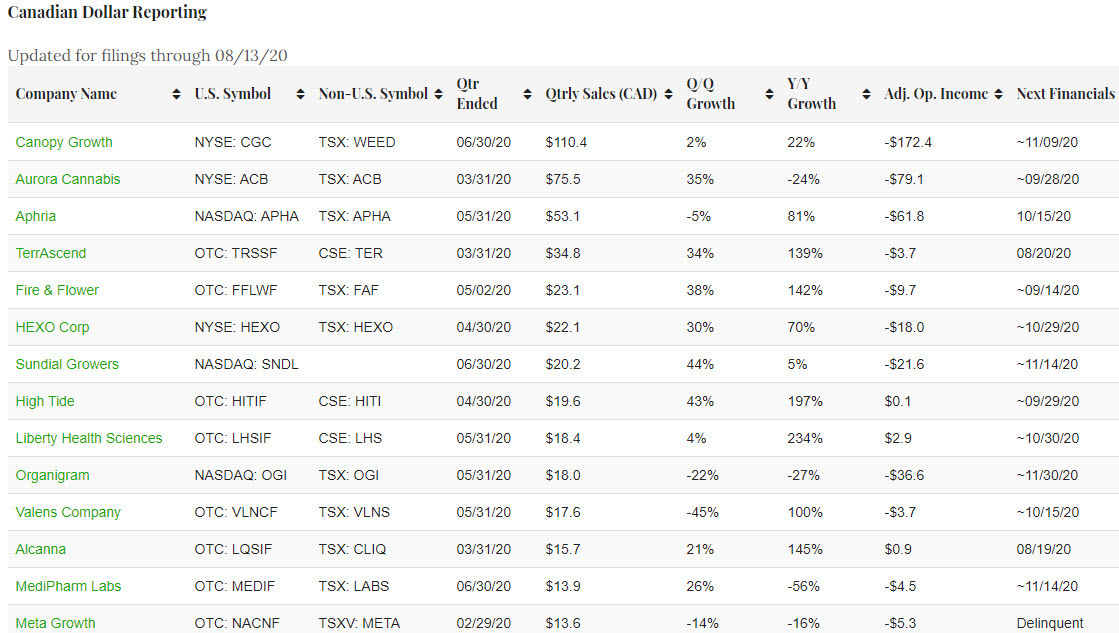
Task: Click the HEXO Corp link
Action: click(x=52, y=327)
